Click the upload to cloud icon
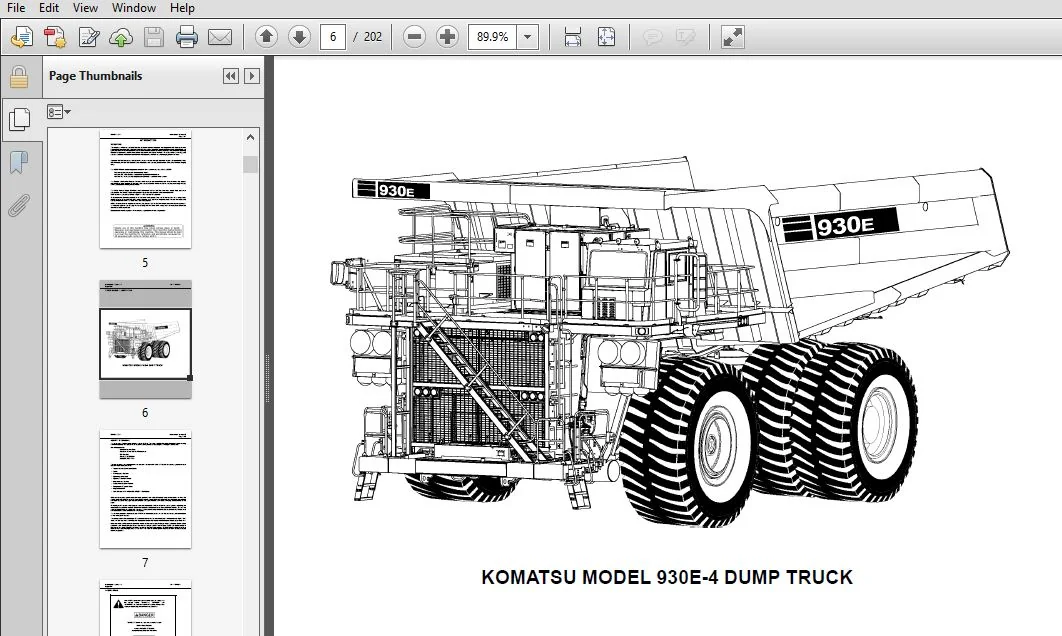Screen dimensions: 1062x636 121,37
